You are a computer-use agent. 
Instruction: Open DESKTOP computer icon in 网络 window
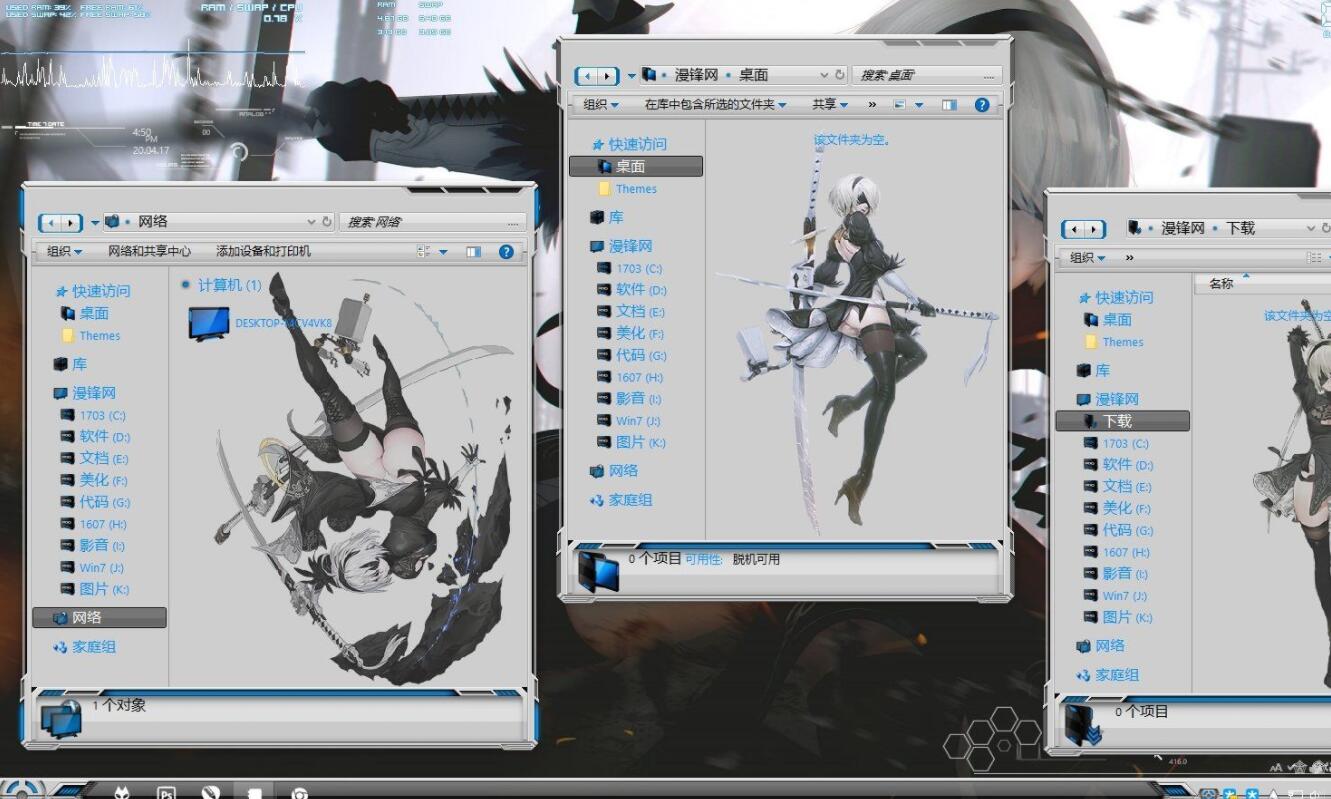tap(260, 323)
